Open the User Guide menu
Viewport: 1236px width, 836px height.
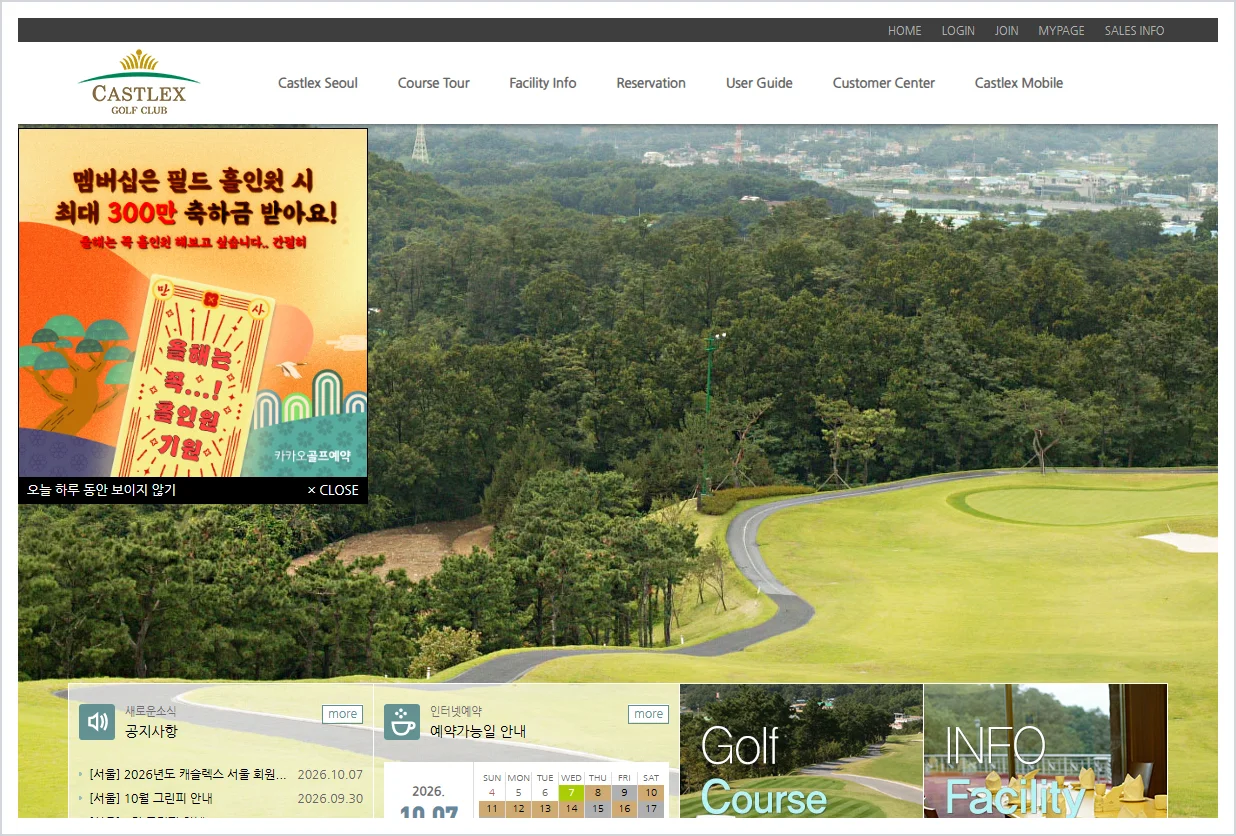tap(759, 83)
